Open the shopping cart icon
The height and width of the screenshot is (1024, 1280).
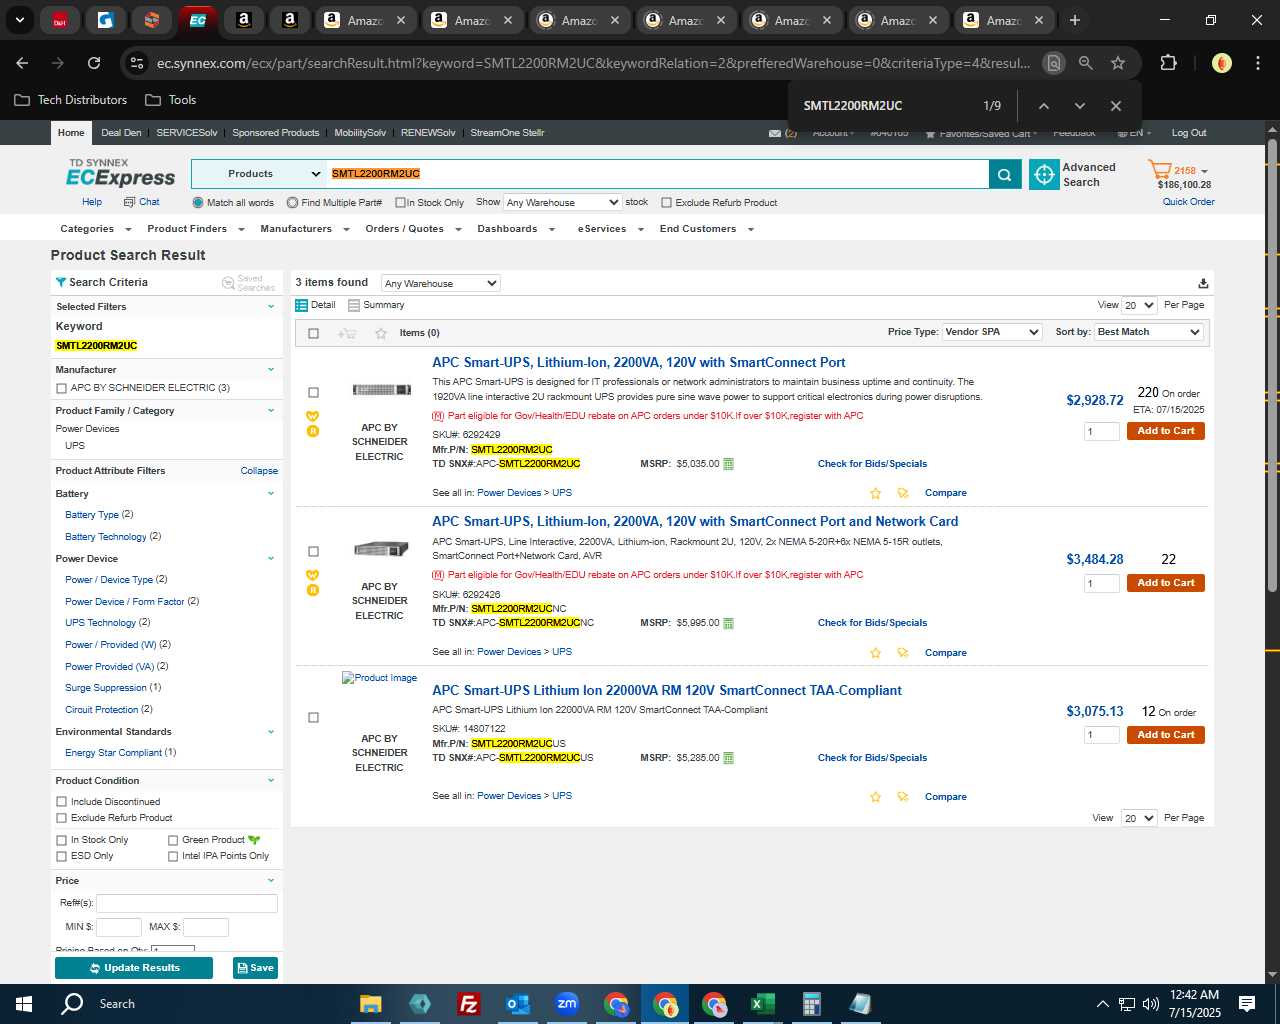pos(1159,170)
